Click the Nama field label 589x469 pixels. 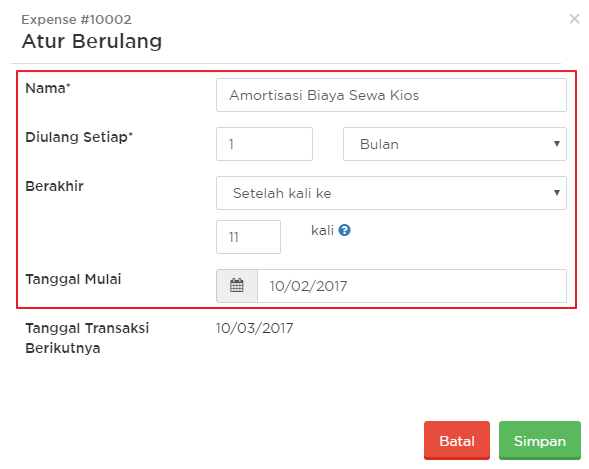[x=48, y=88]
